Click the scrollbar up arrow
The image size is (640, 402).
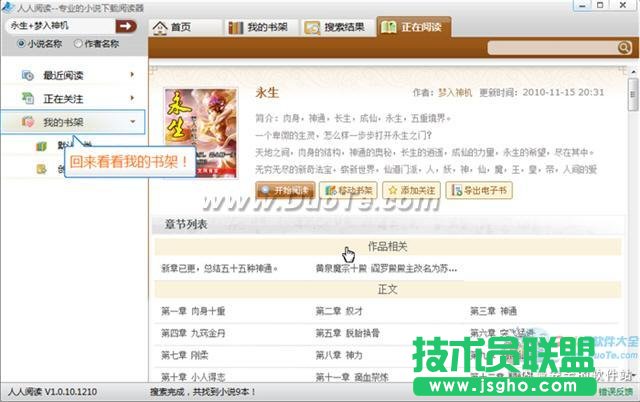tap(633, 71)
